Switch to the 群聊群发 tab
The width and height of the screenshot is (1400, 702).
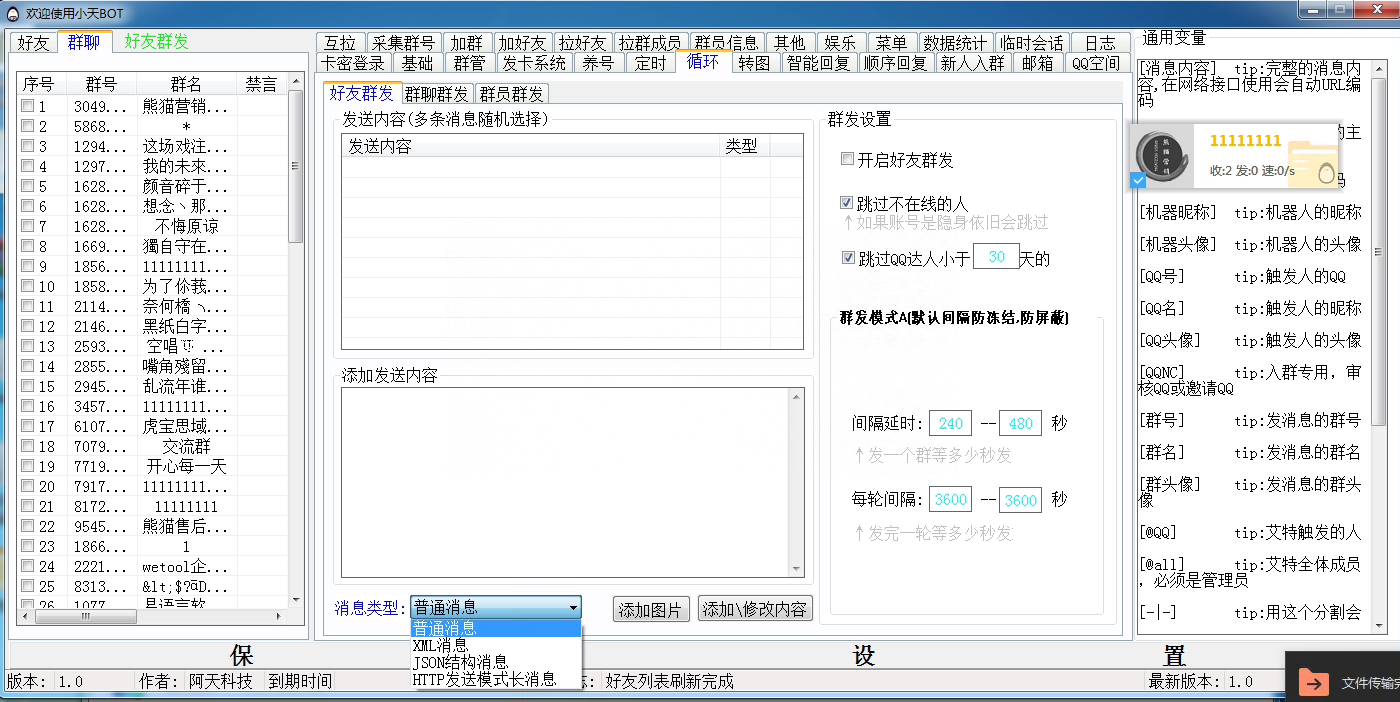pyautogui.click(x=437, y=94)
